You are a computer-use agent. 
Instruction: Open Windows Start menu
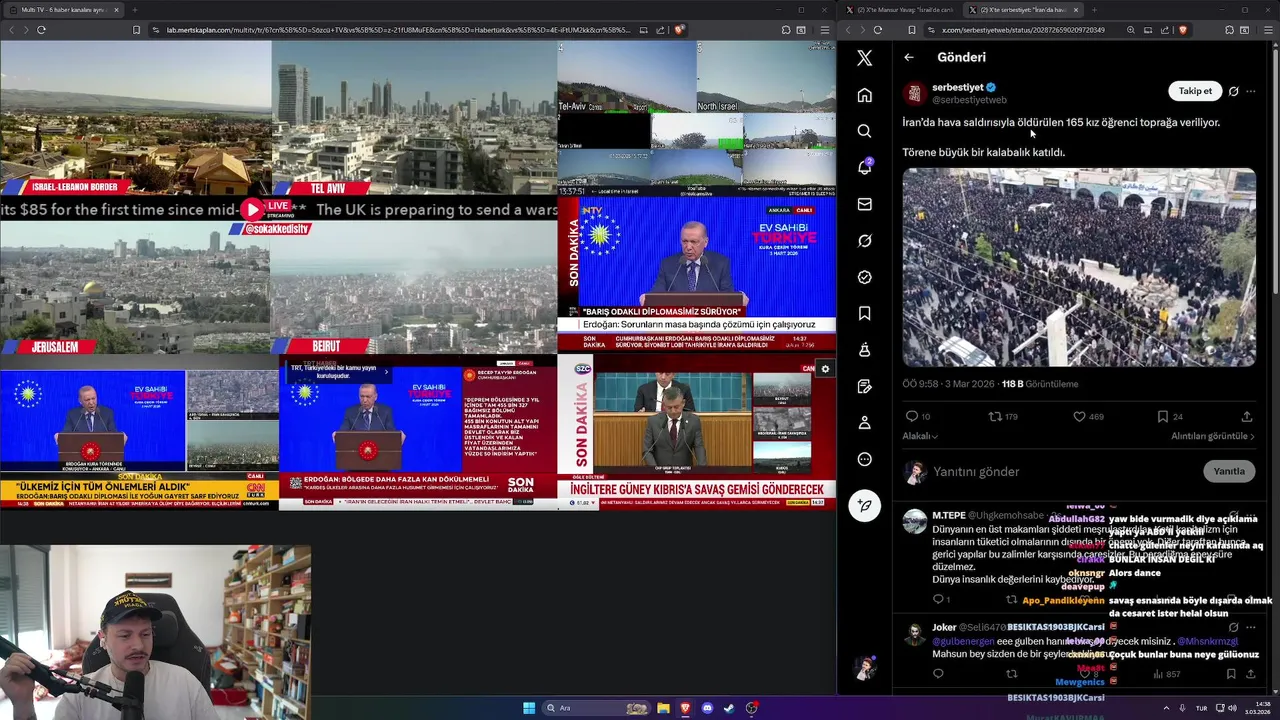(529, 708)
